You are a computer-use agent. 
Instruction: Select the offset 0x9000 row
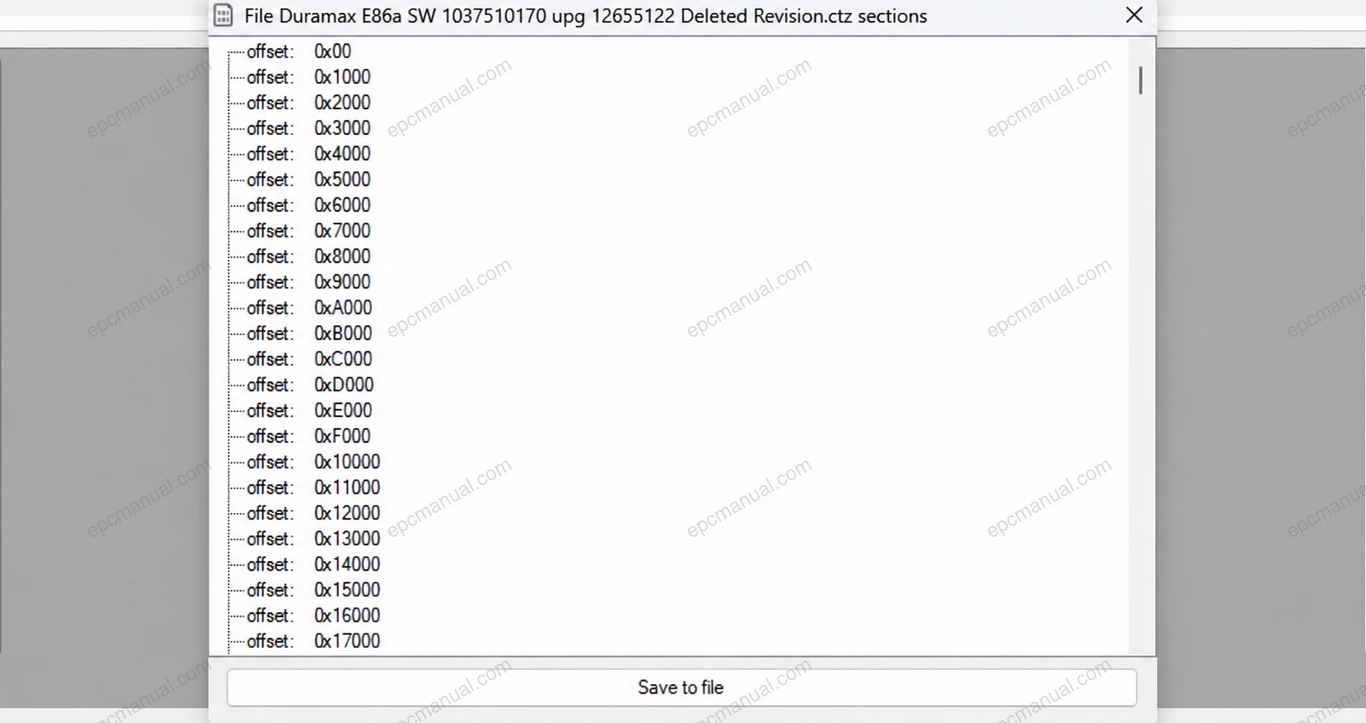(x=308, y=282)
